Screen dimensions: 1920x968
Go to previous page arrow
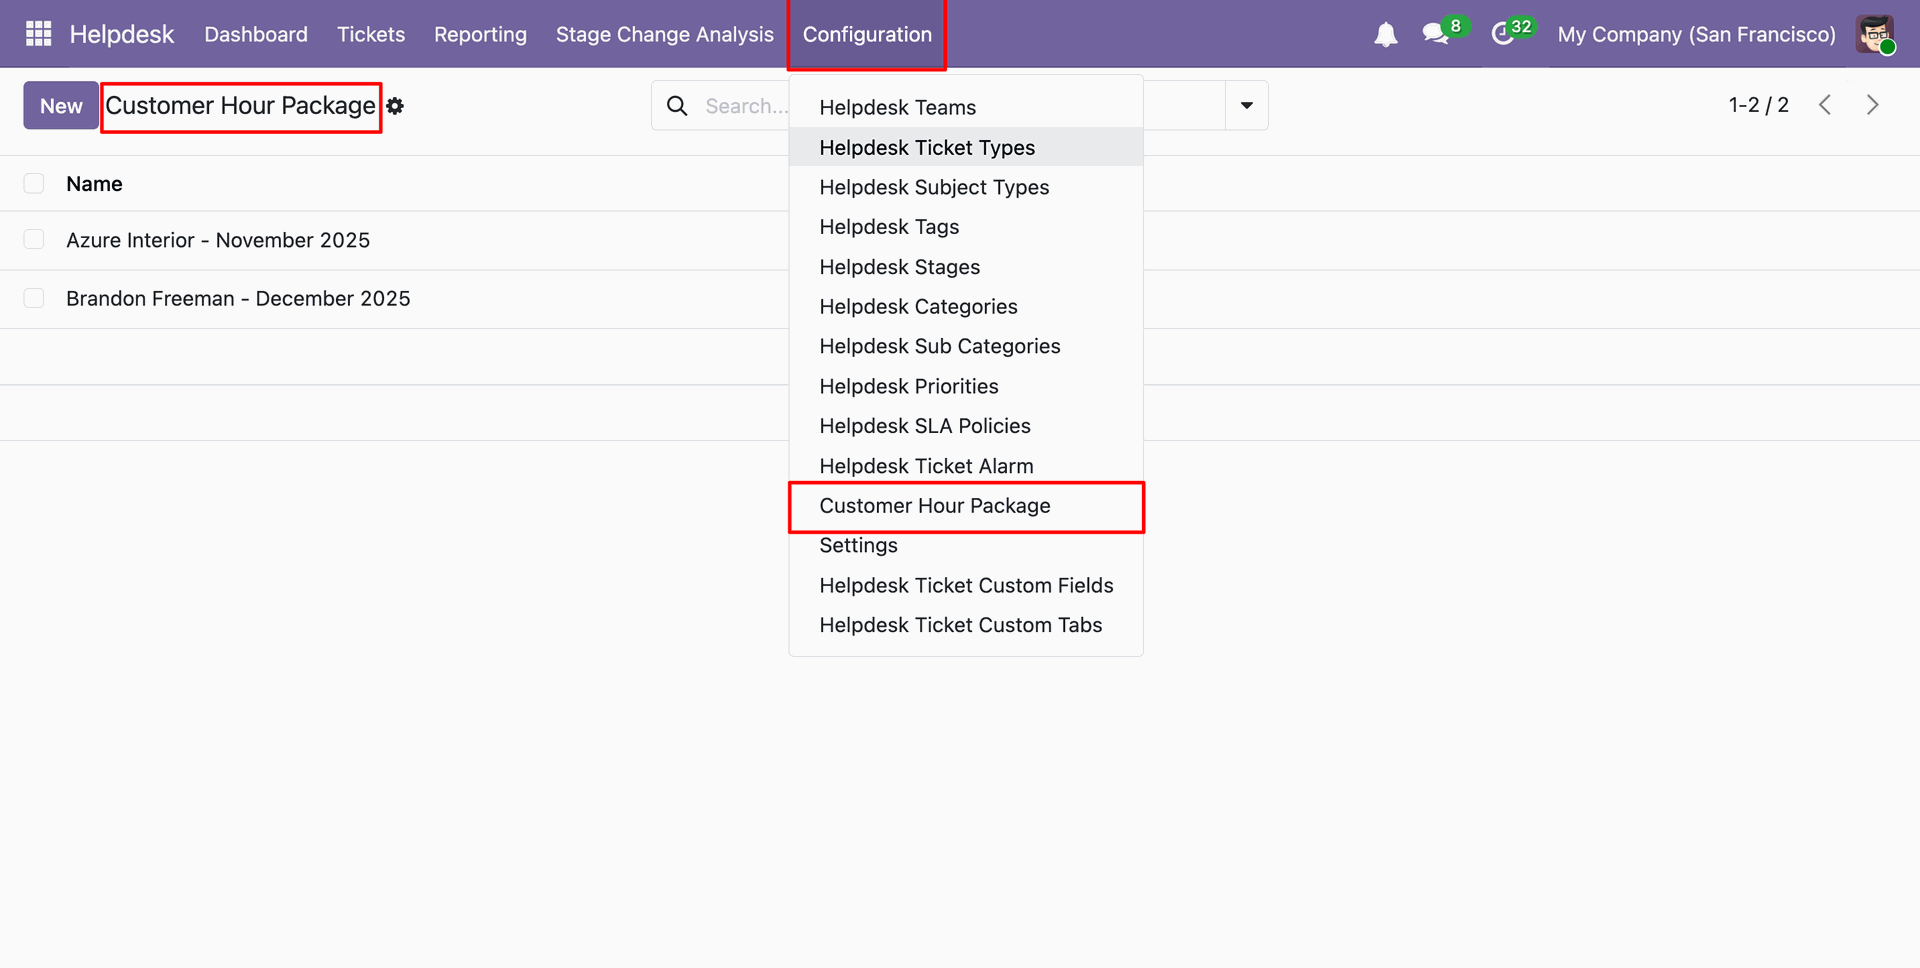click(1825, 105)
